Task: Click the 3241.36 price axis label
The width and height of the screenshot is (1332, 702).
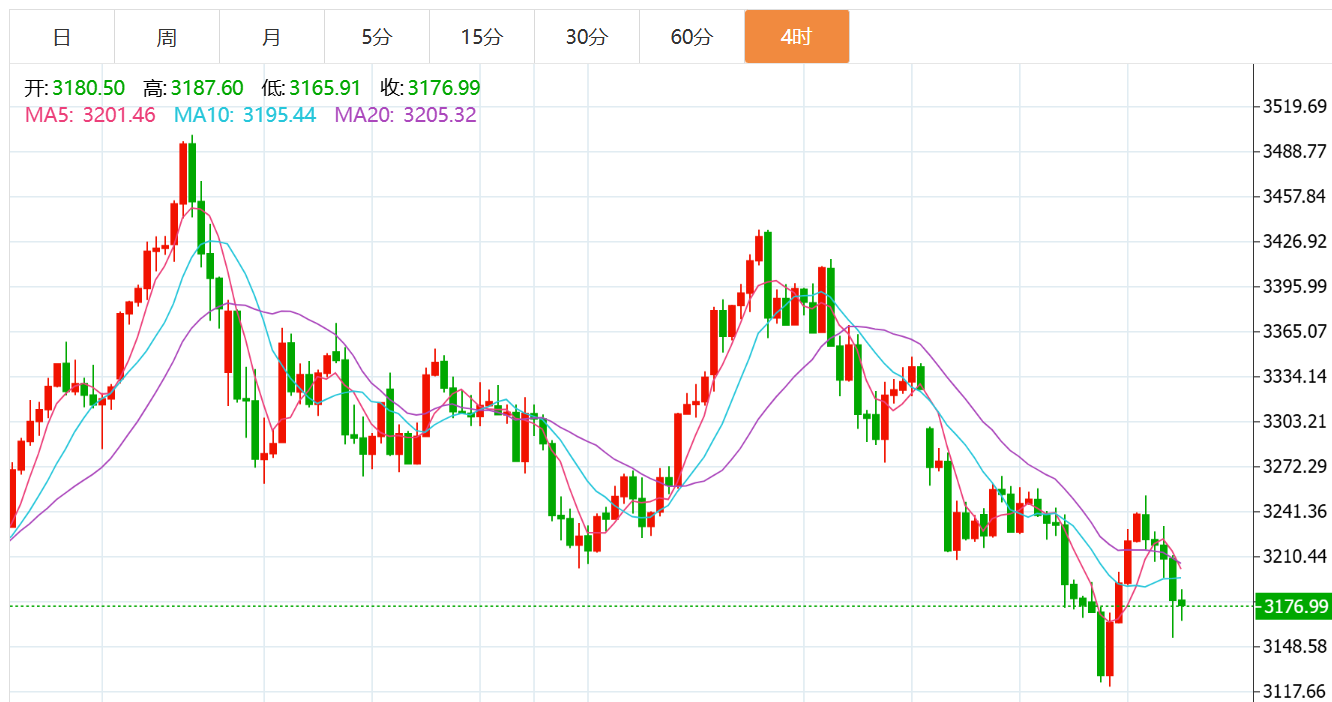Action: 1294,511
